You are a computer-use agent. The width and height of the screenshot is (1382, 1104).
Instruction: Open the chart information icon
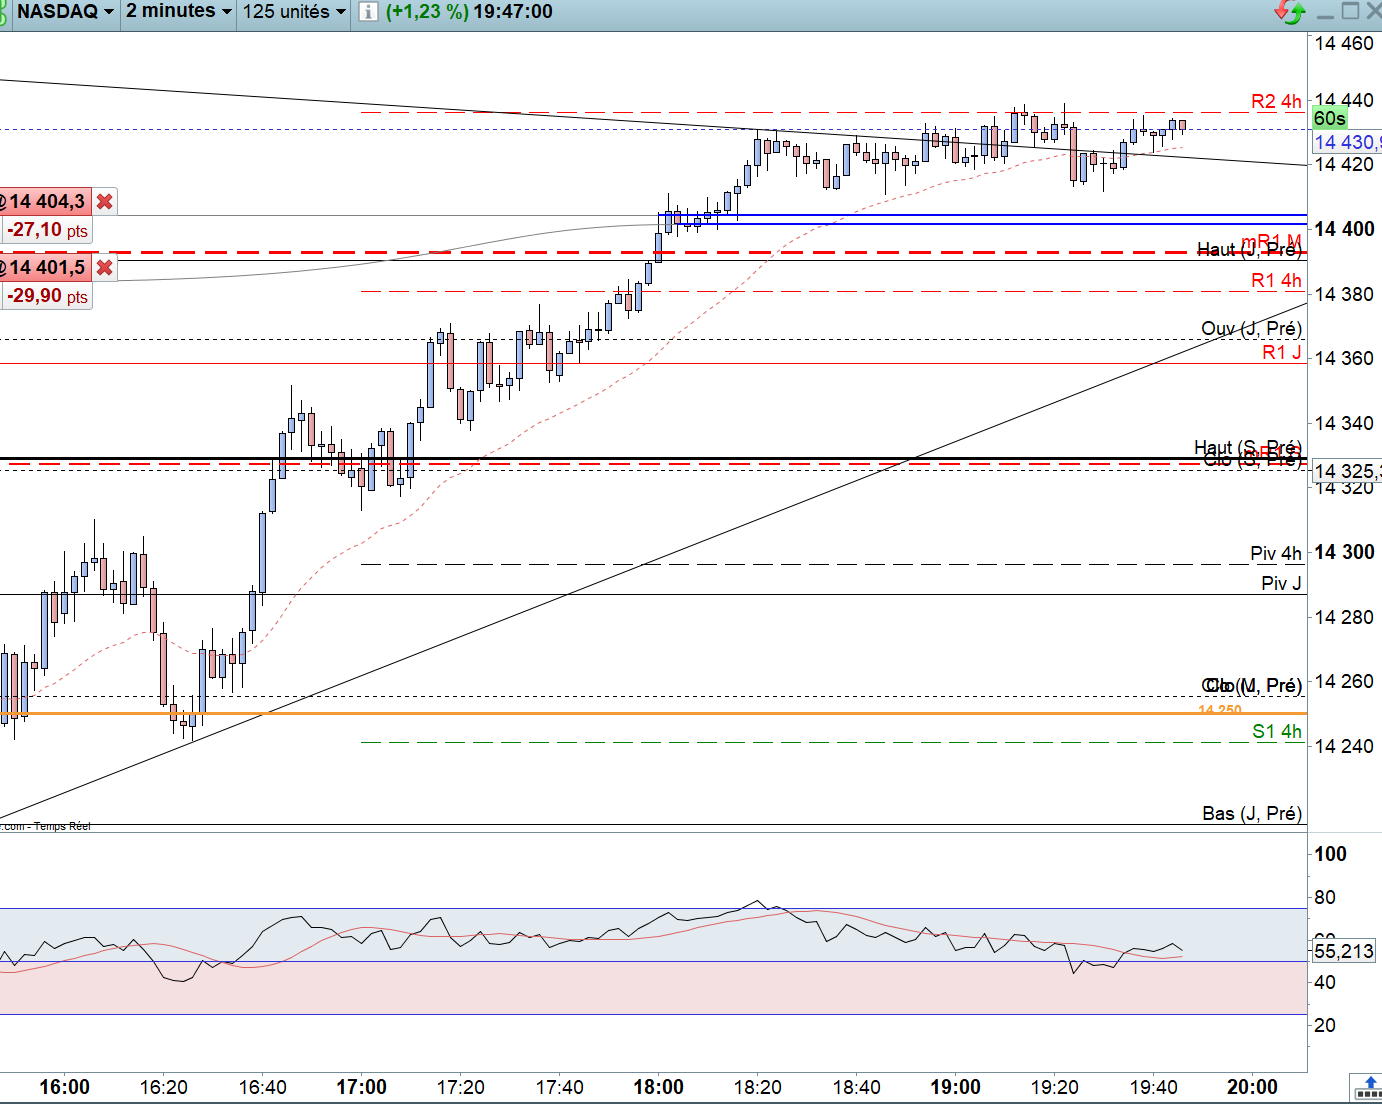click(369, 12)
